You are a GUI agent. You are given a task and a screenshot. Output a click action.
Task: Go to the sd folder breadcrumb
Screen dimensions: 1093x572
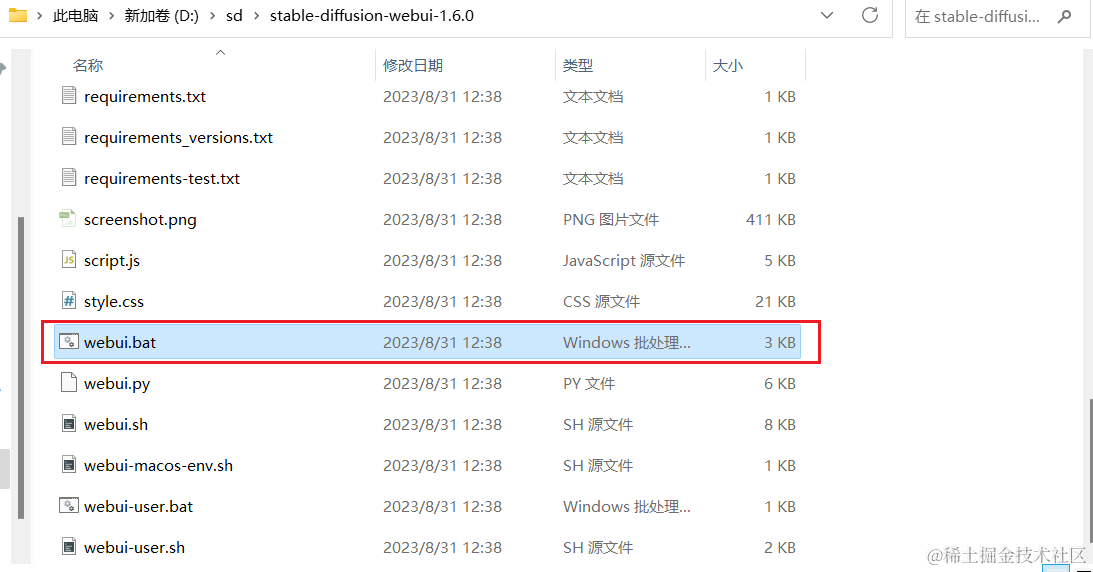234,16
